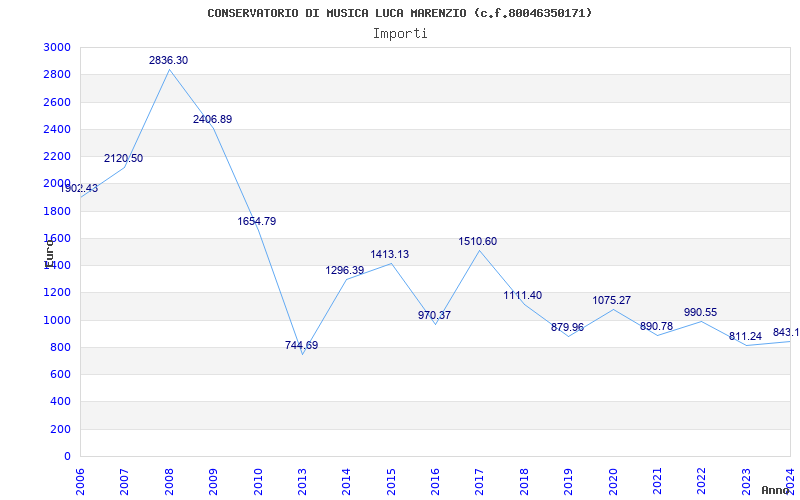Click the Importi subtitle
Image resolution: width=800 pixels, height=500 pixels.
[x=399, y=34]
